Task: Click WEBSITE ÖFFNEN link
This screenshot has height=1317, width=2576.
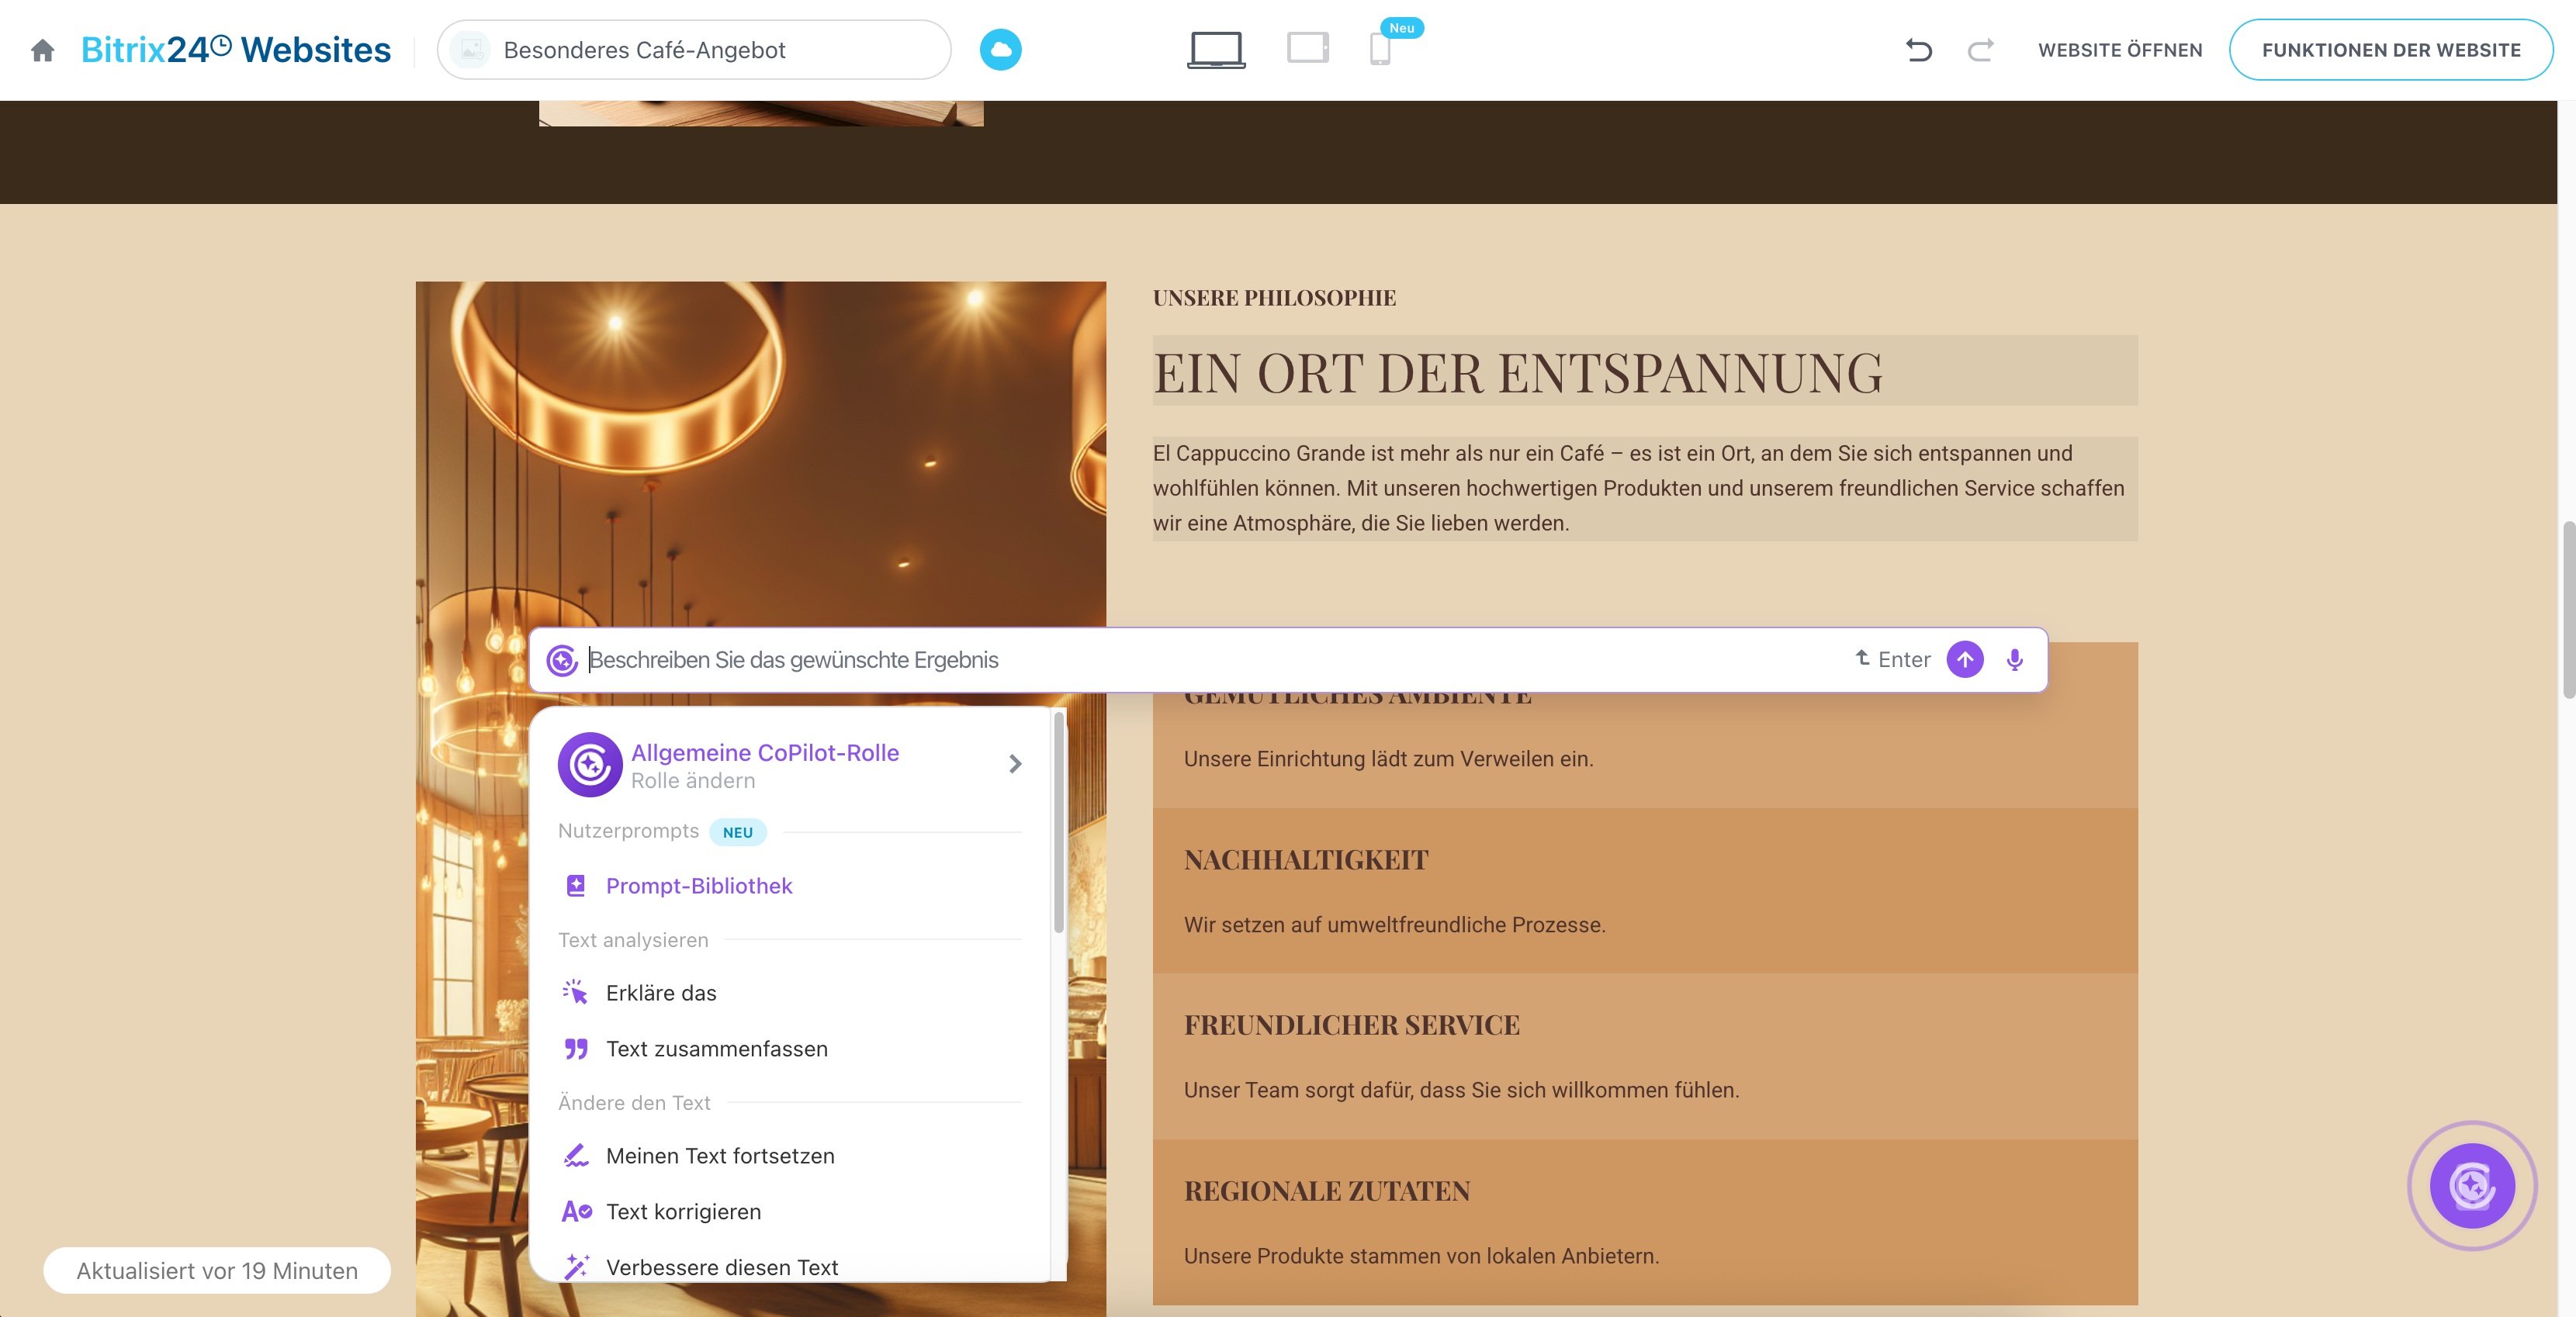Action: (x=2120, y=50)
